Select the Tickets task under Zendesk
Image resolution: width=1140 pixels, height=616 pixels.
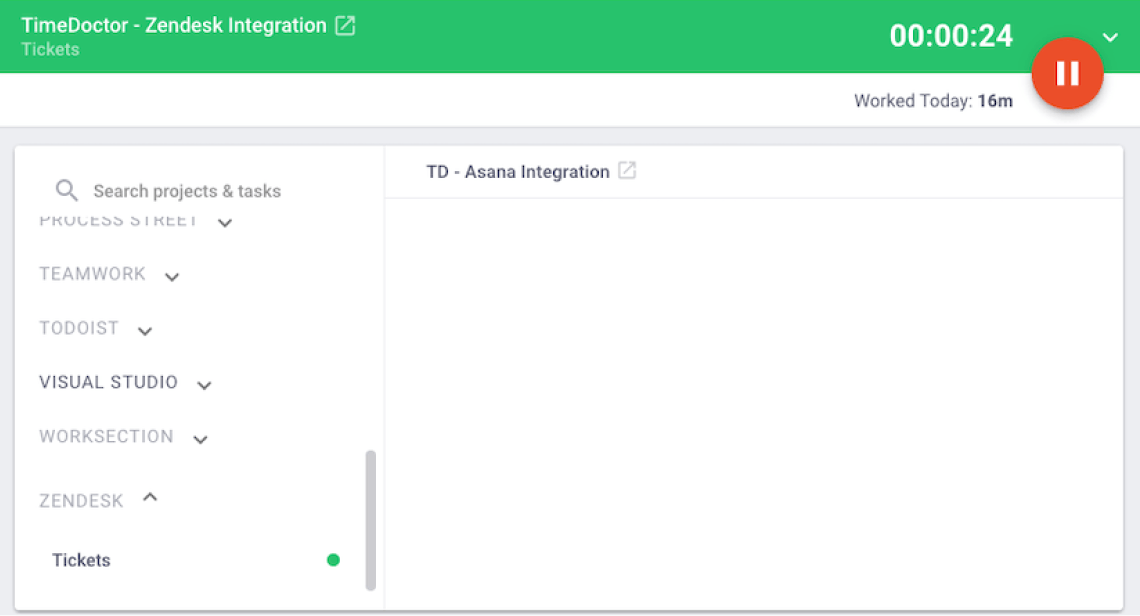point(81,560)
